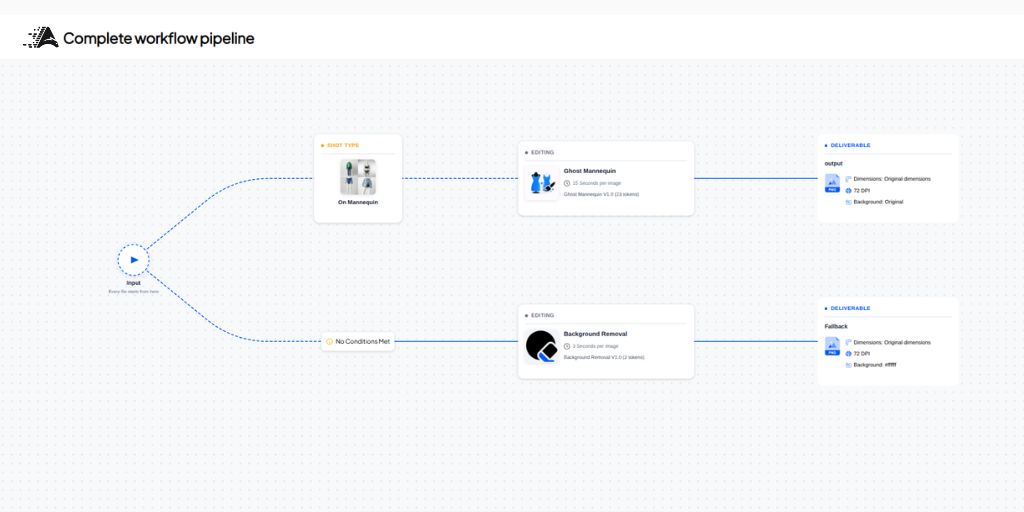Click the background icon in Fallback deliverable
The image size is (1024, 512).
[848, 365]
